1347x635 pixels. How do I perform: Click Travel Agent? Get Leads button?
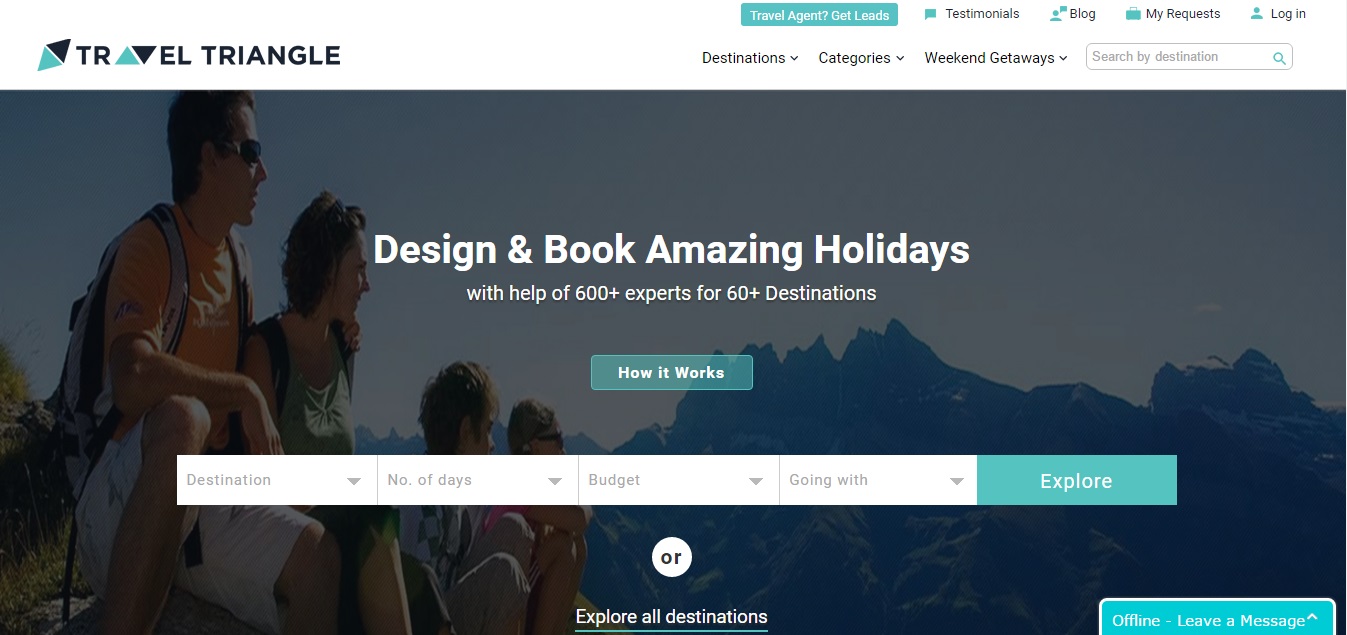click(x=819, y=15)
